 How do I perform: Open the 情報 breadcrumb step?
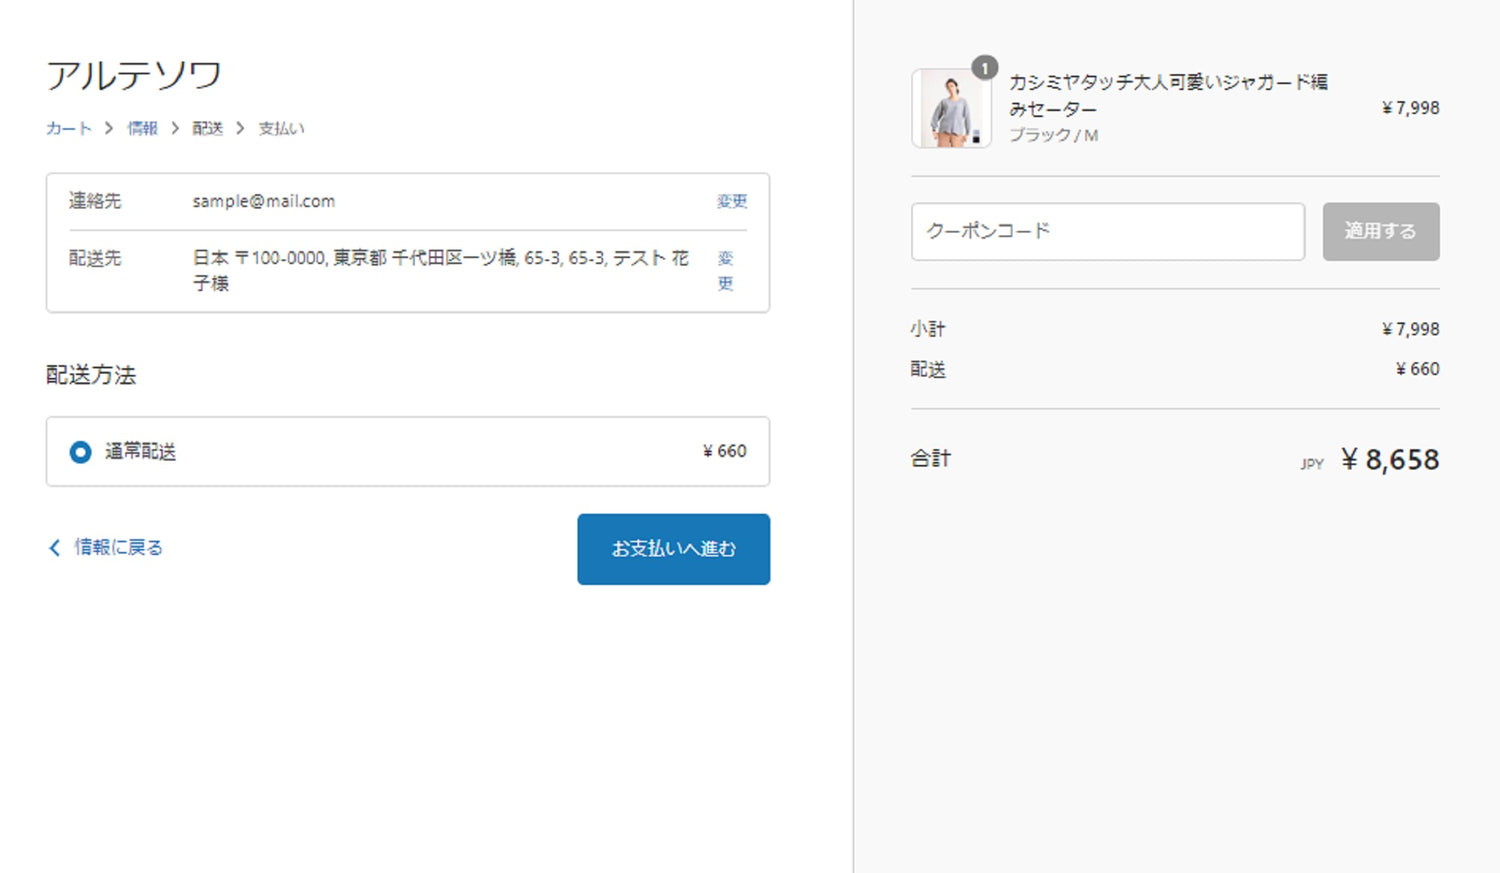coord(142,128)
